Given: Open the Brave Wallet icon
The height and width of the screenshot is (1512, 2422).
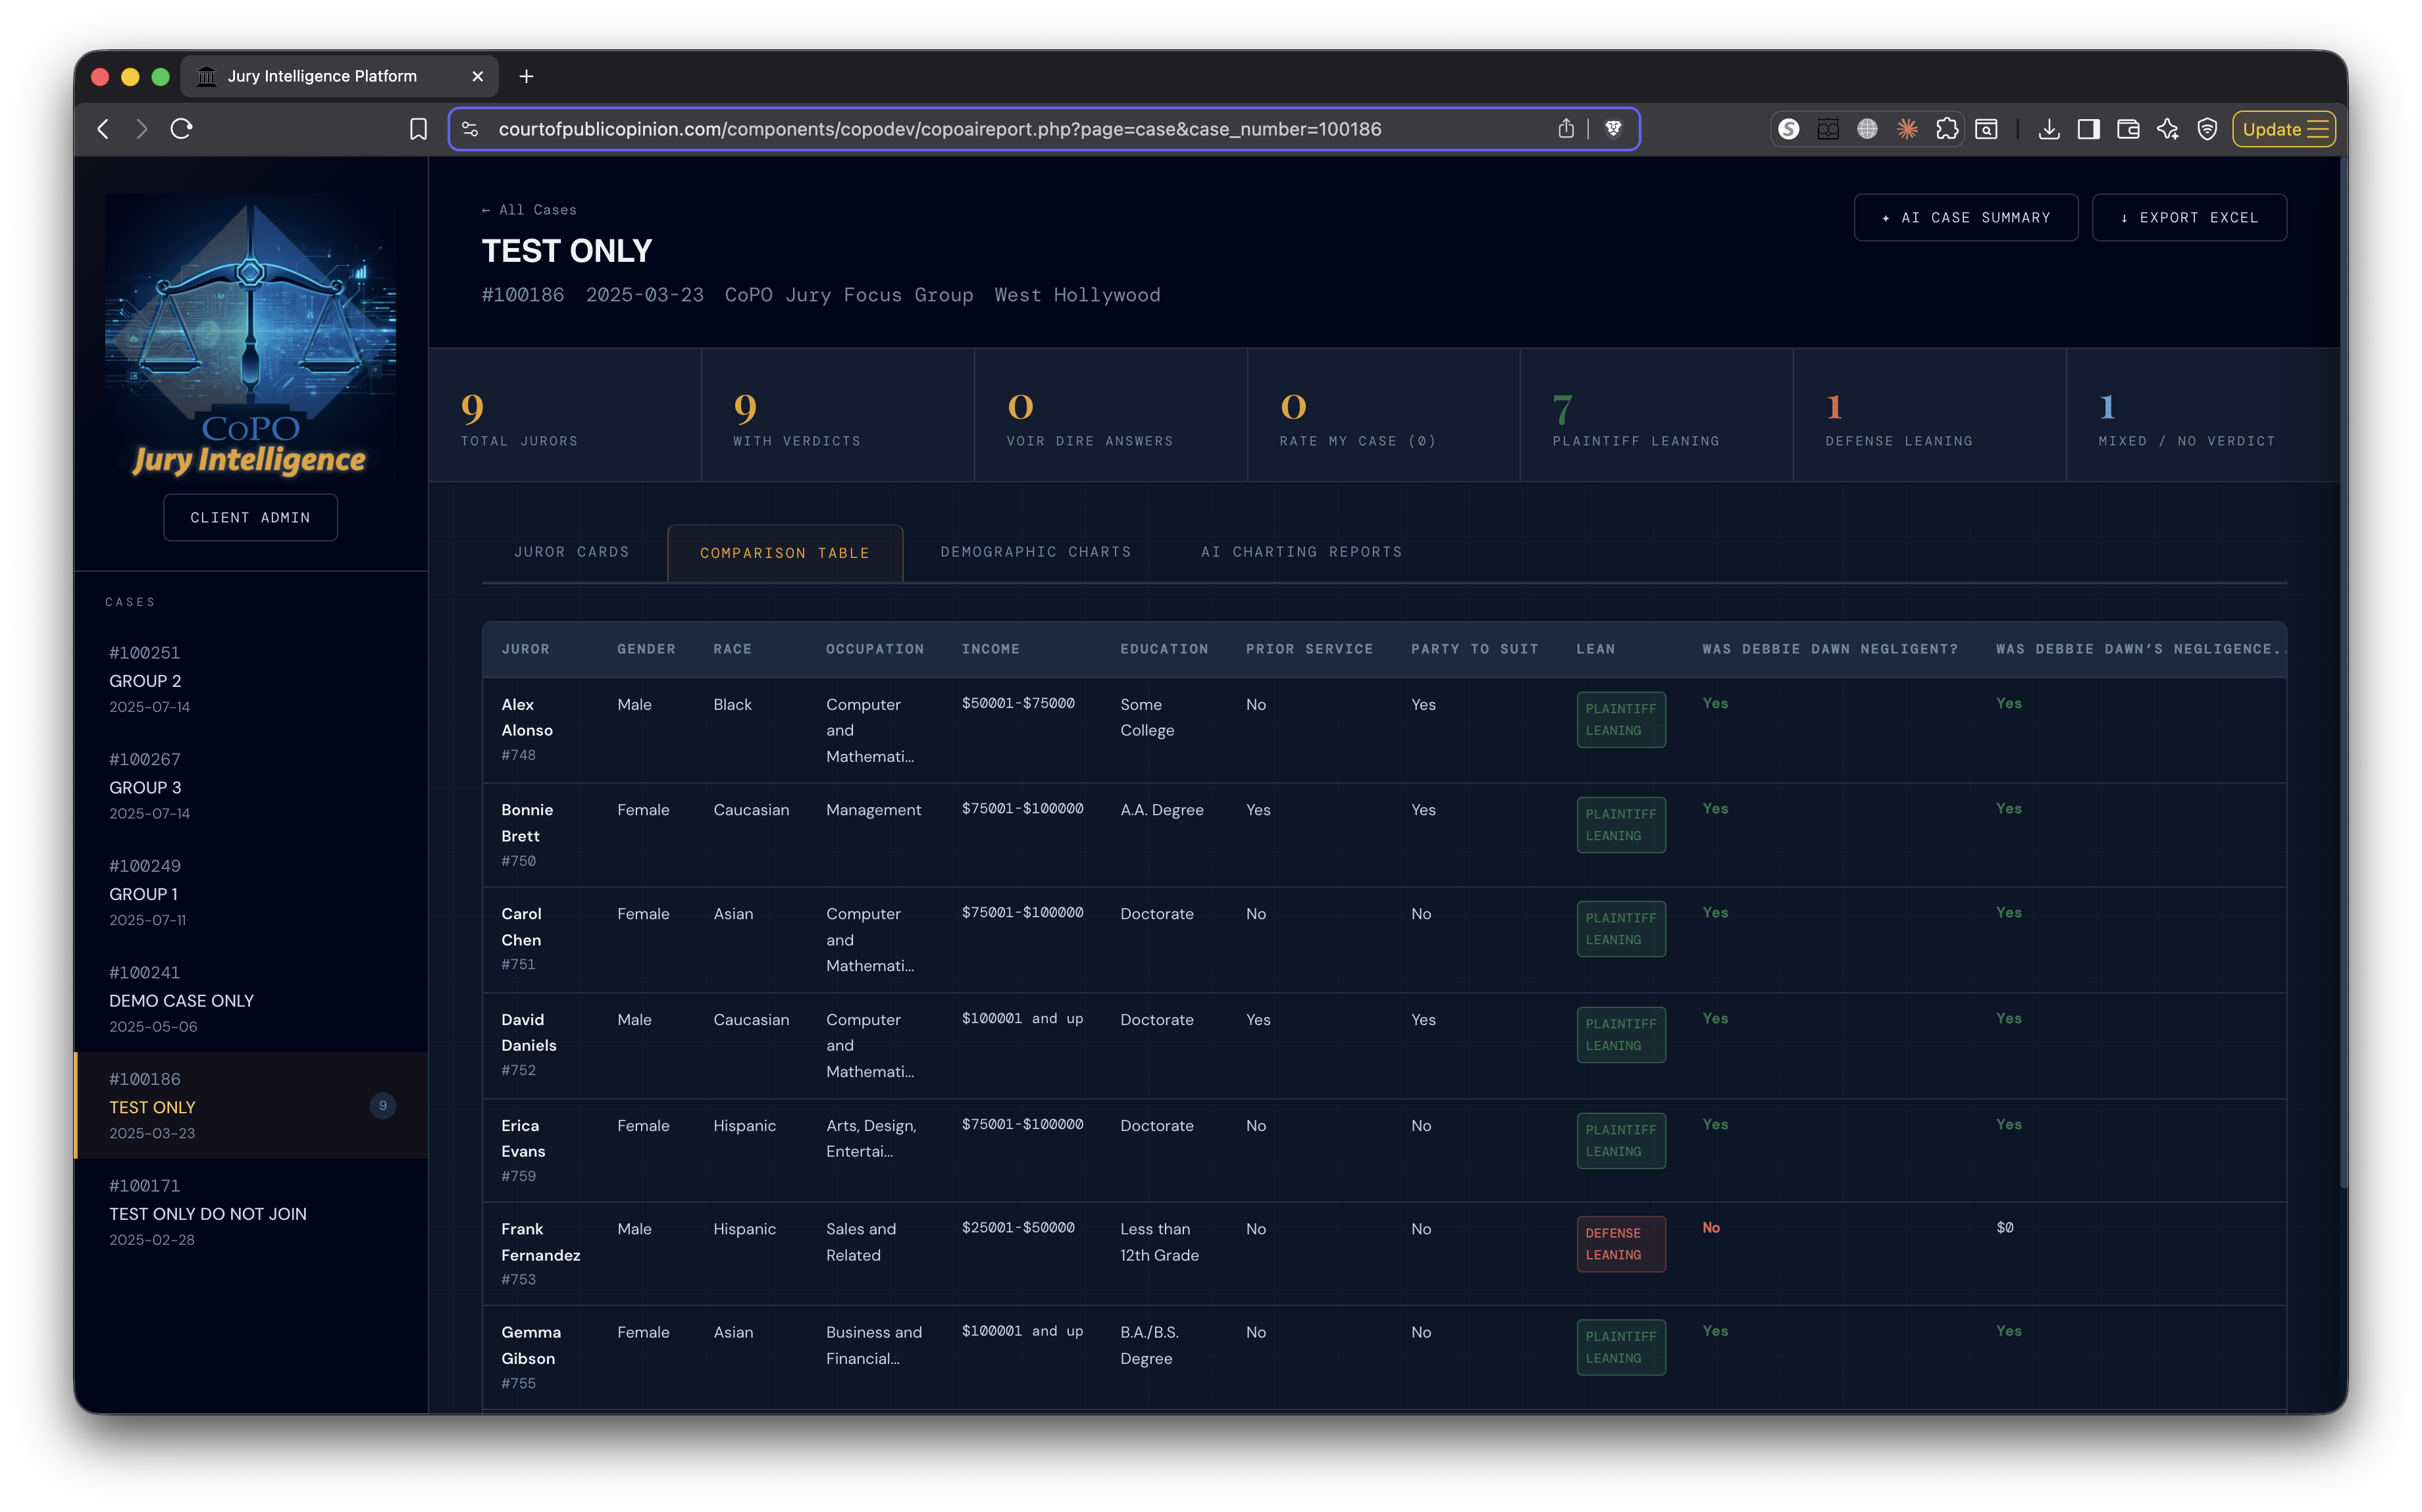Looking at the screenshot, I should click(x=2128, y=129).
